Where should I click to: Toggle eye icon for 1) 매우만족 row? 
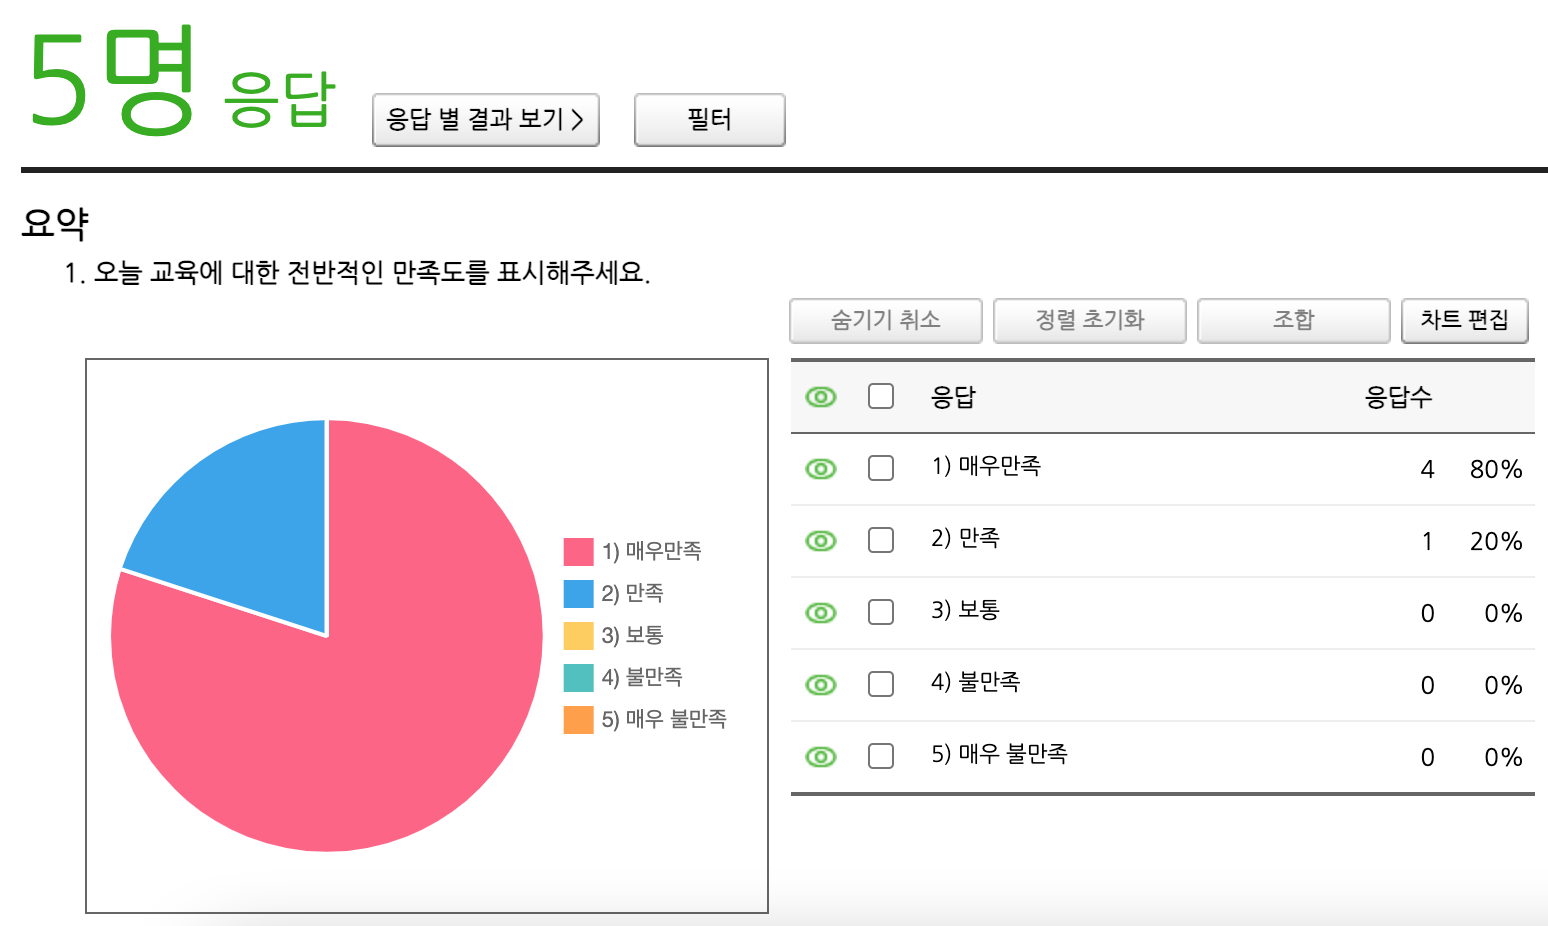[821, 469]
